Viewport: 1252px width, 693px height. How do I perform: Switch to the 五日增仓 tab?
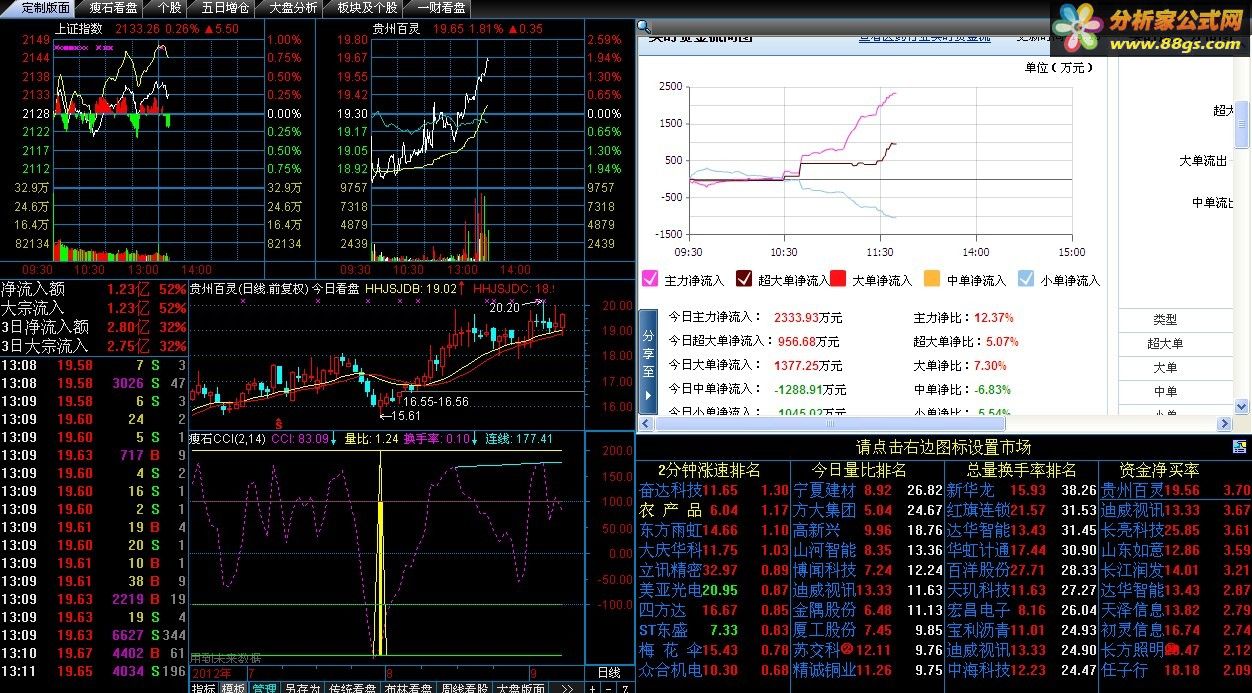point(225,7)
